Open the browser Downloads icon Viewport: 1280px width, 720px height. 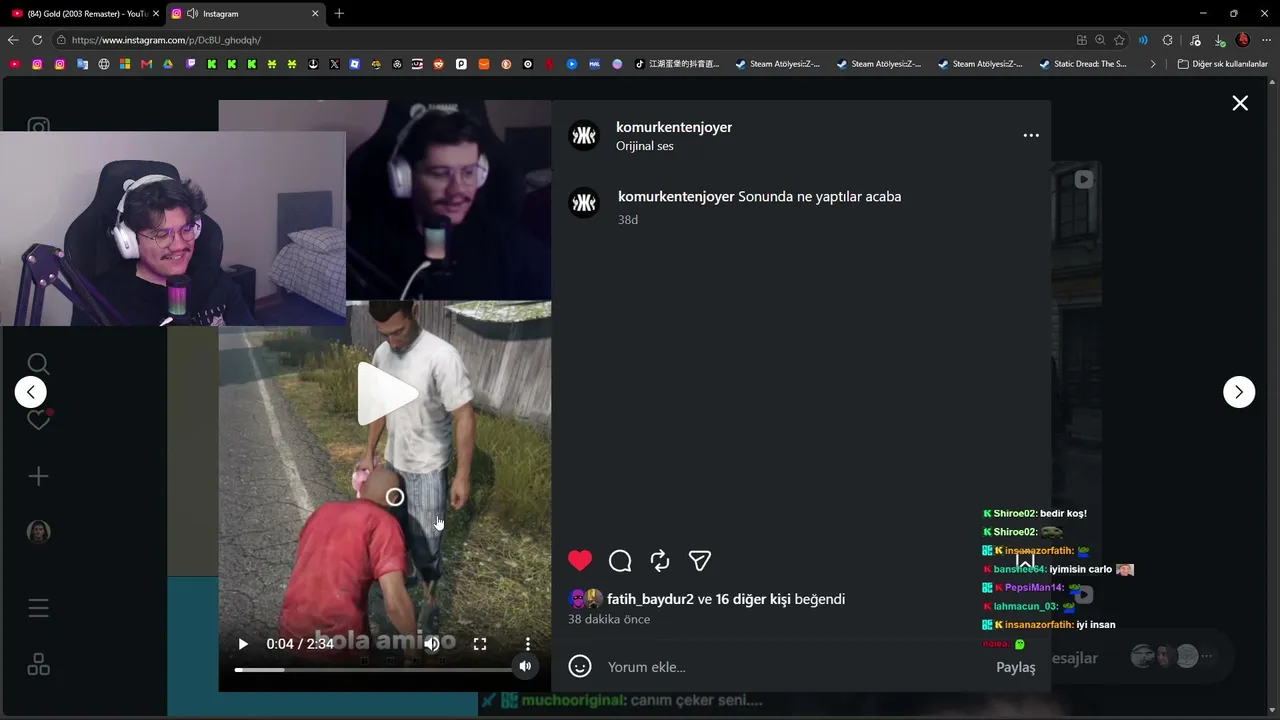pos(1220,40)
